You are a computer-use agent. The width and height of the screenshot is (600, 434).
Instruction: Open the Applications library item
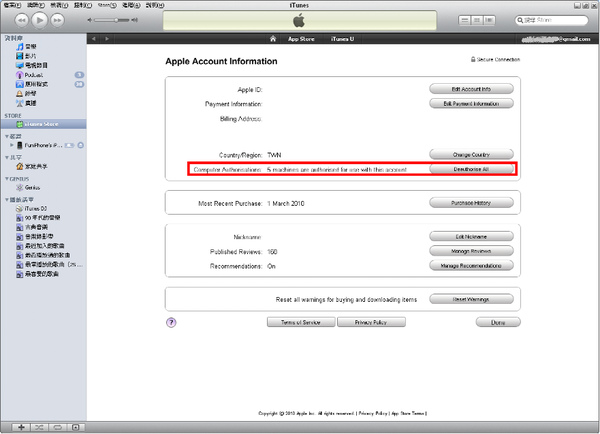click(x=32, y=84)
